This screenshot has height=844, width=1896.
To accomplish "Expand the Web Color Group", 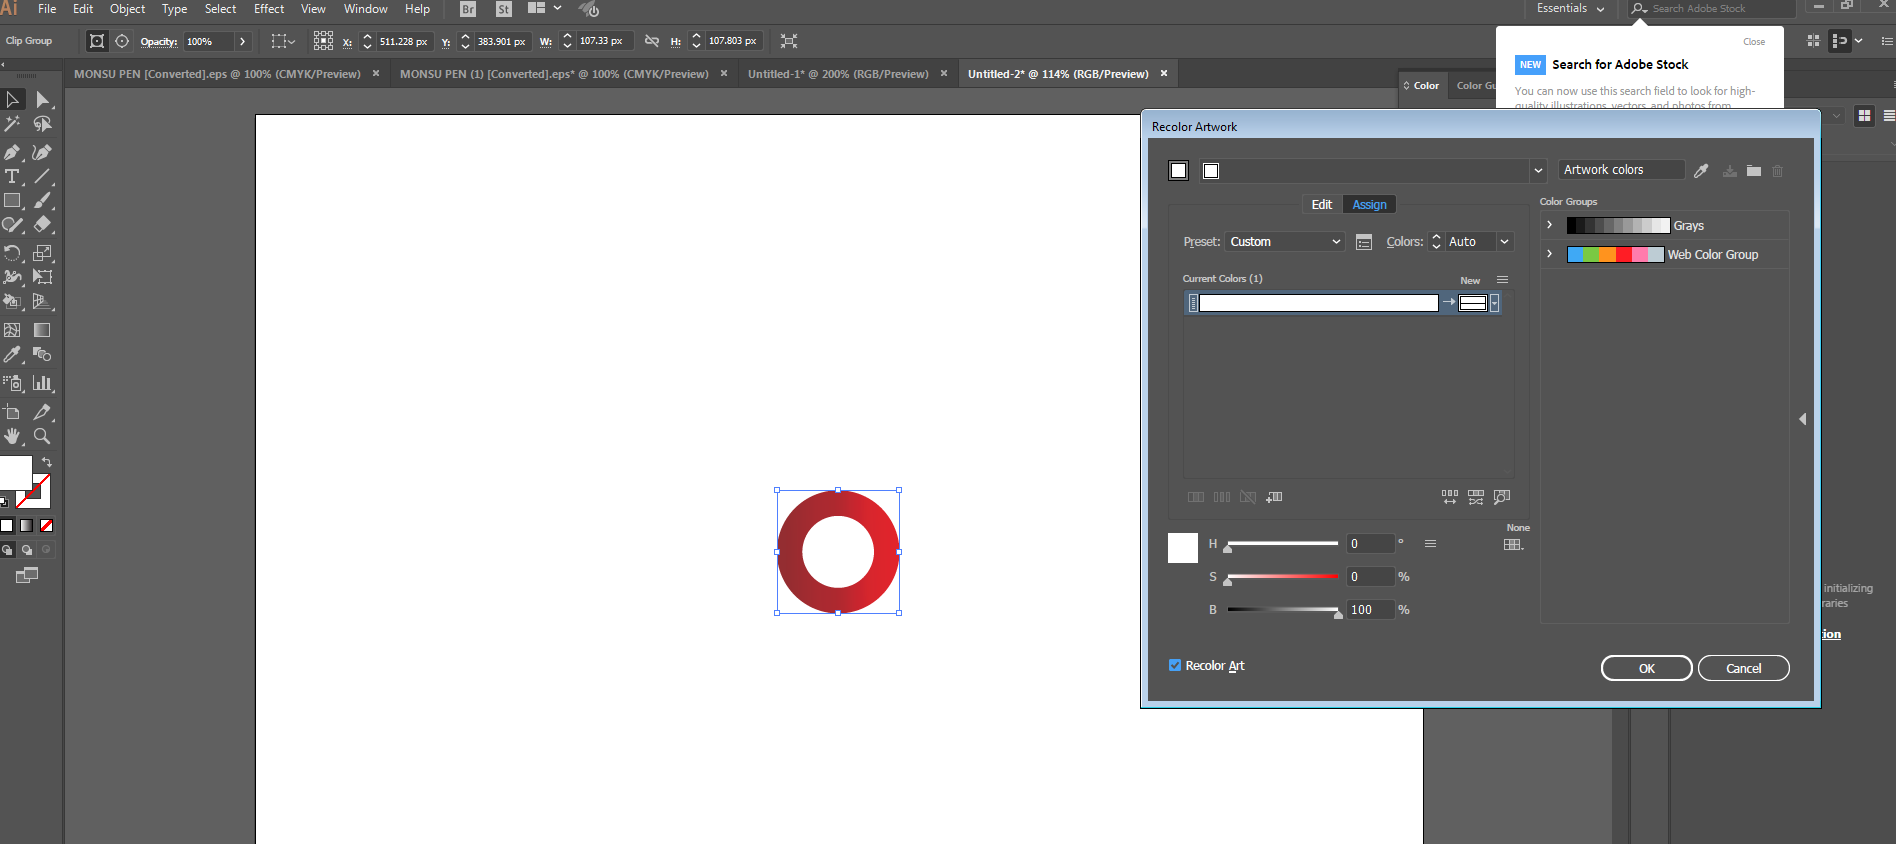I will [1550, 254].
